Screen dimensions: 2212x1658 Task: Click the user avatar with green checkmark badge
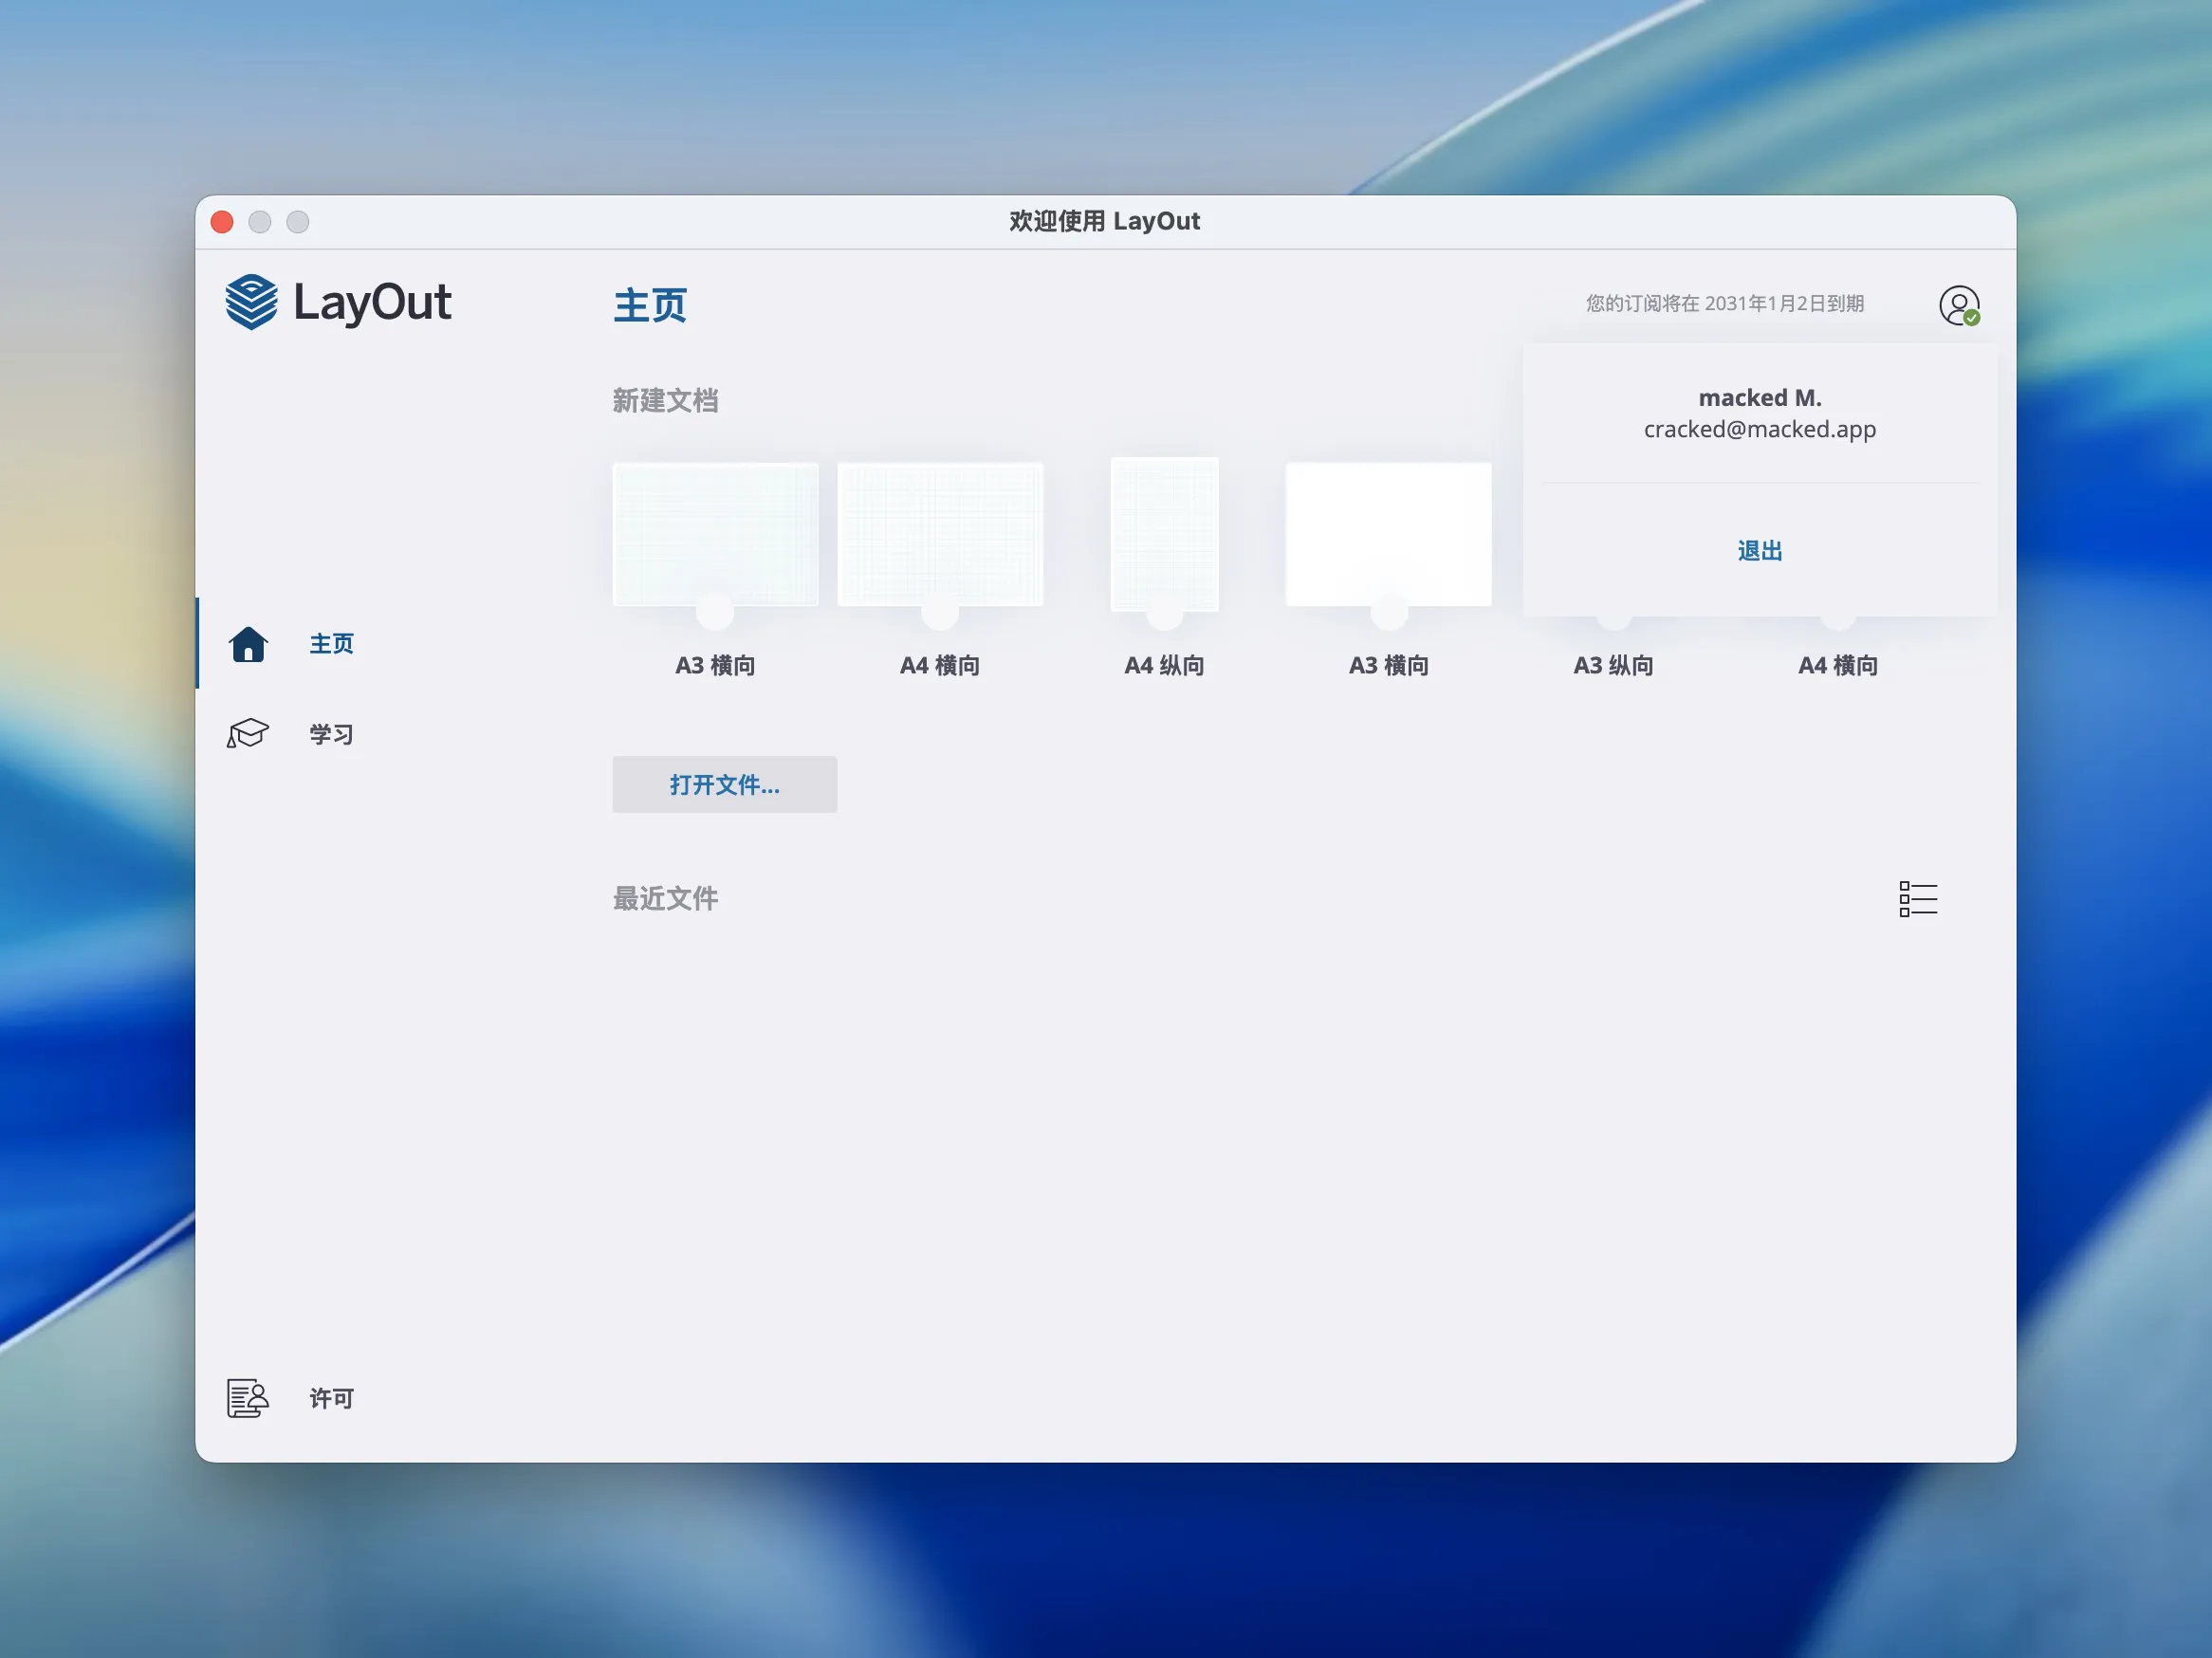1959,305
